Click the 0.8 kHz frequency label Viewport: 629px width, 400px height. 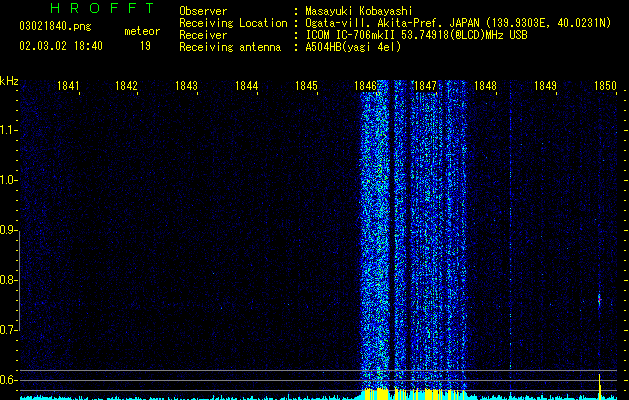[x=8, y=280]
